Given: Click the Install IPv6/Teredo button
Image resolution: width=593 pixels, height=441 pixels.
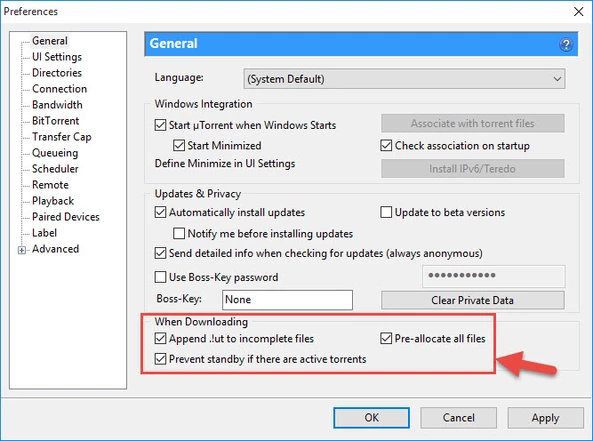Looking at the screenshot, I should (x=473, y=168).
